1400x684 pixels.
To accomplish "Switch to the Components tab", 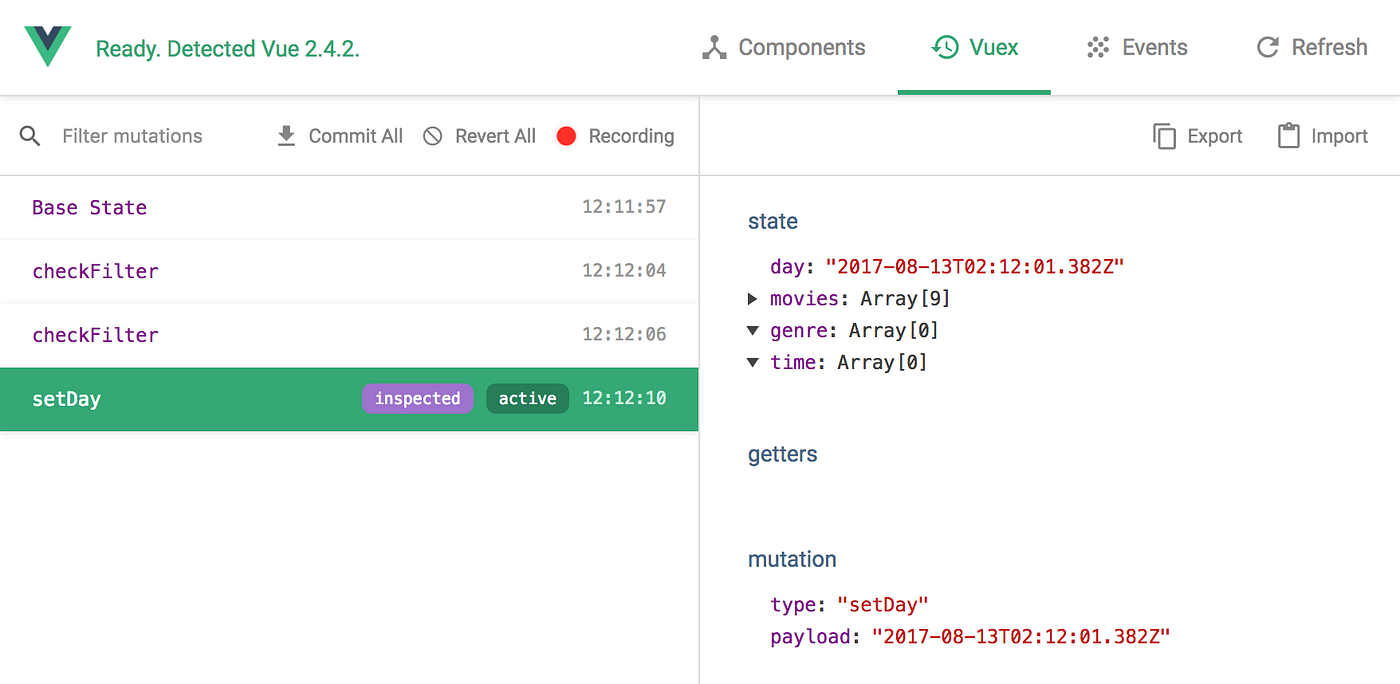I will [784, 46].
